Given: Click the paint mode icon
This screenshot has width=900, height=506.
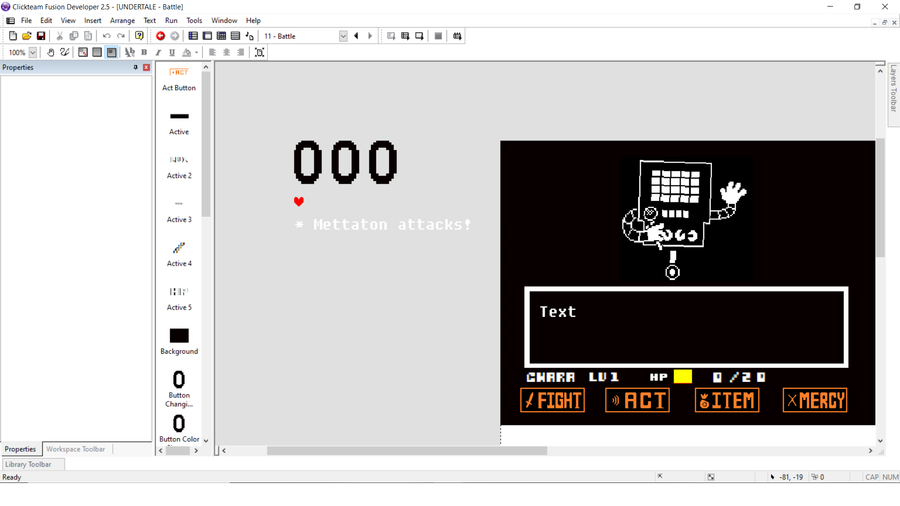Looking at the screenshot, I should 64,52.
